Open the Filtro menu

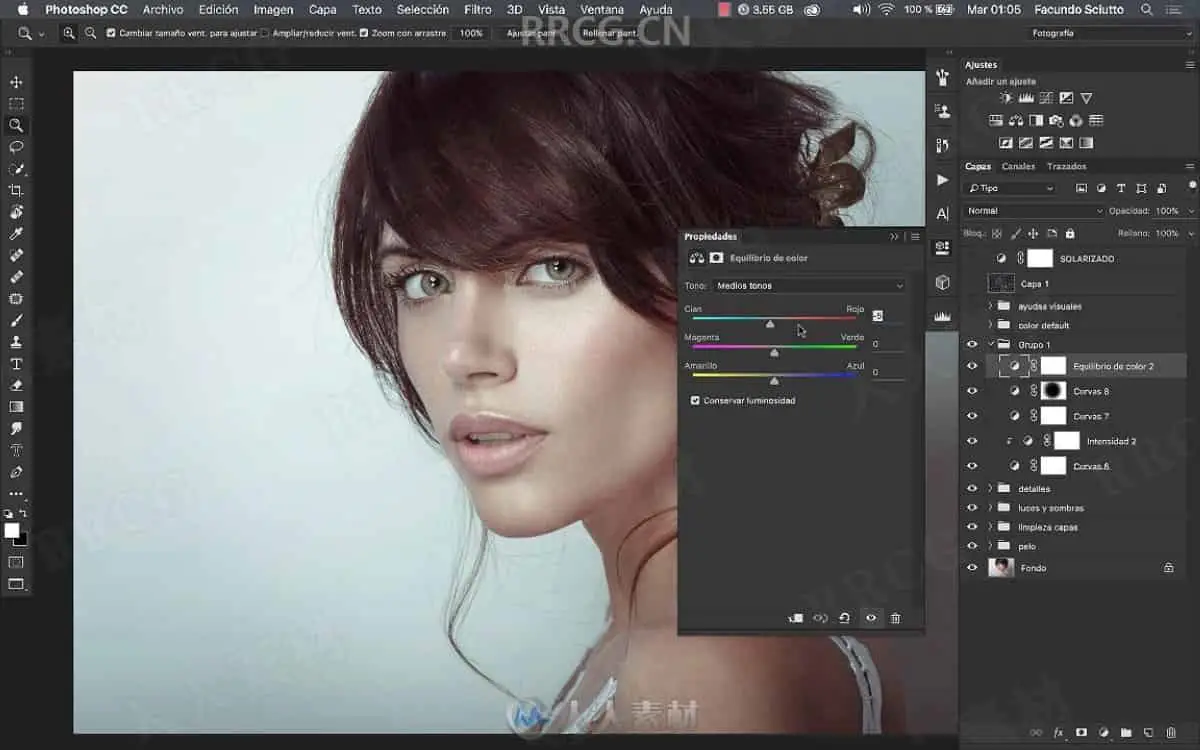478,9
